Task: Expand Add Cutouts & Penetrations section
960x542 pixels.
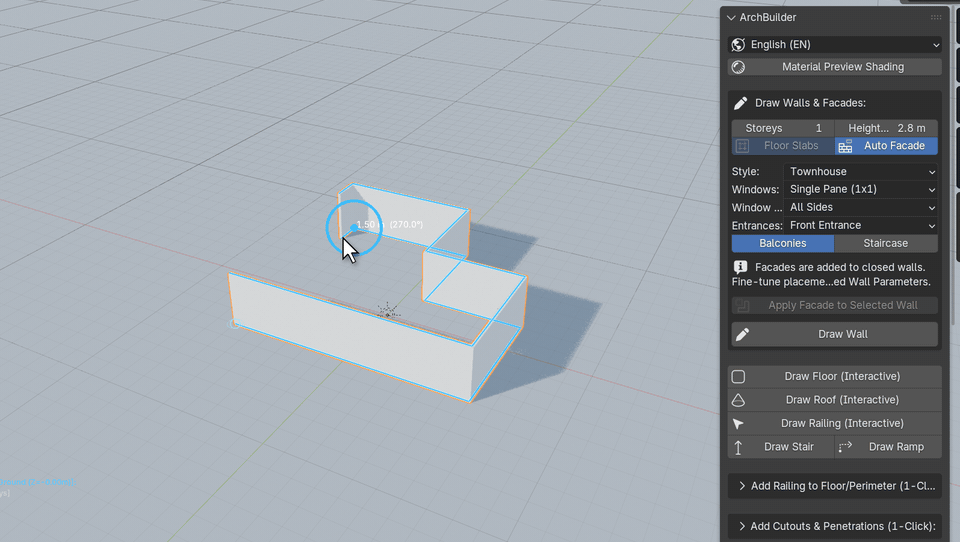Action: coord(834,526)
